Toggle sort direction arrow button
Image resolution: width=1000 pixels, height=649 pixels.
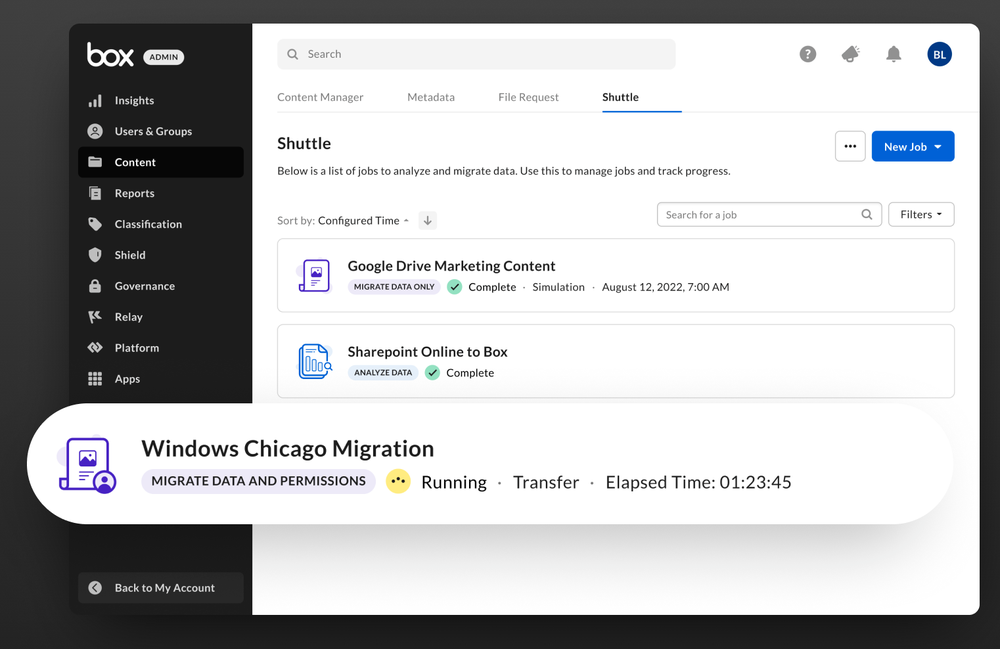tap(428, 221)
